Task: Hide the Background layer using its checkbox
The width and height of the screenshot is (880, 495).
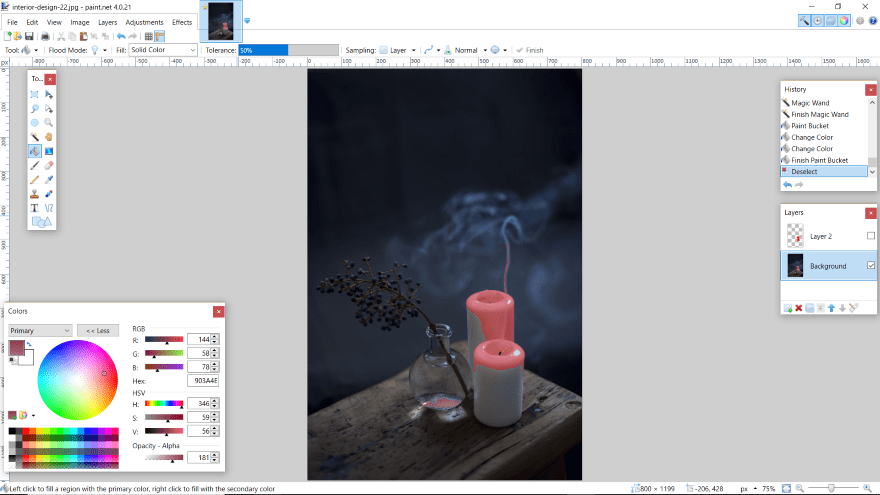Action: [x=870, y=265]
